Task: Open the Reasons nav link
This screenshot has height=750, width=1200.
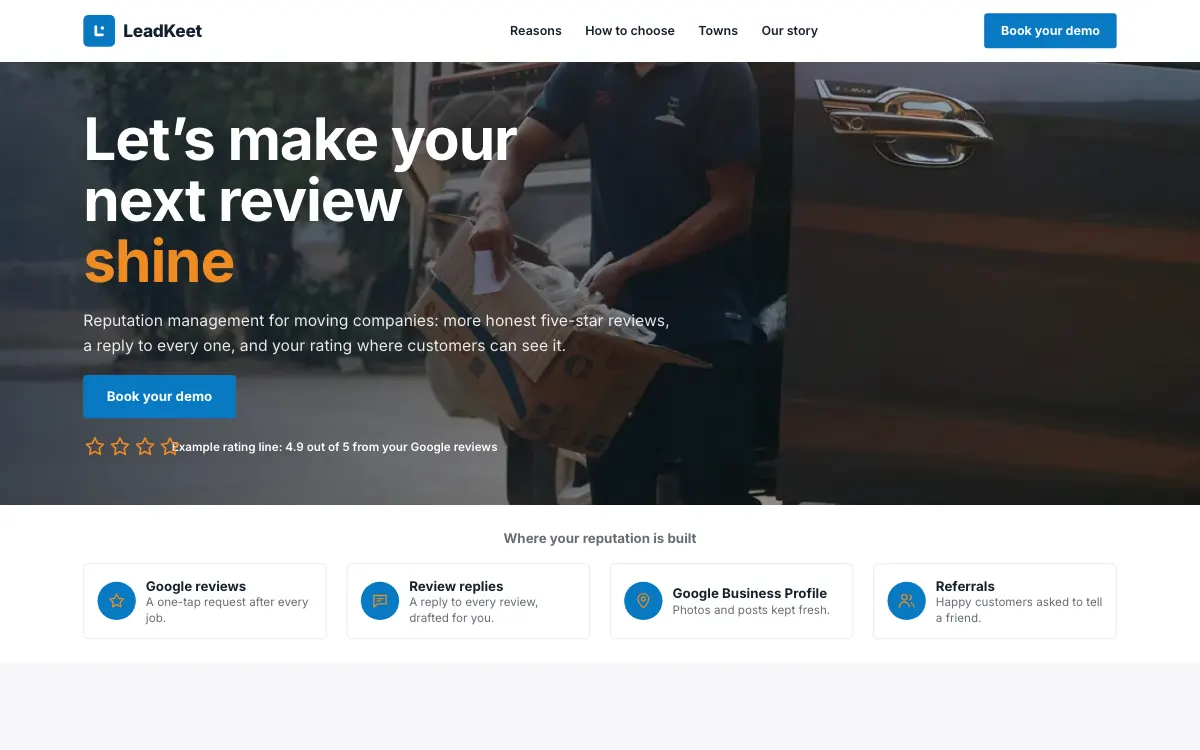Action: tap(536, 31)
